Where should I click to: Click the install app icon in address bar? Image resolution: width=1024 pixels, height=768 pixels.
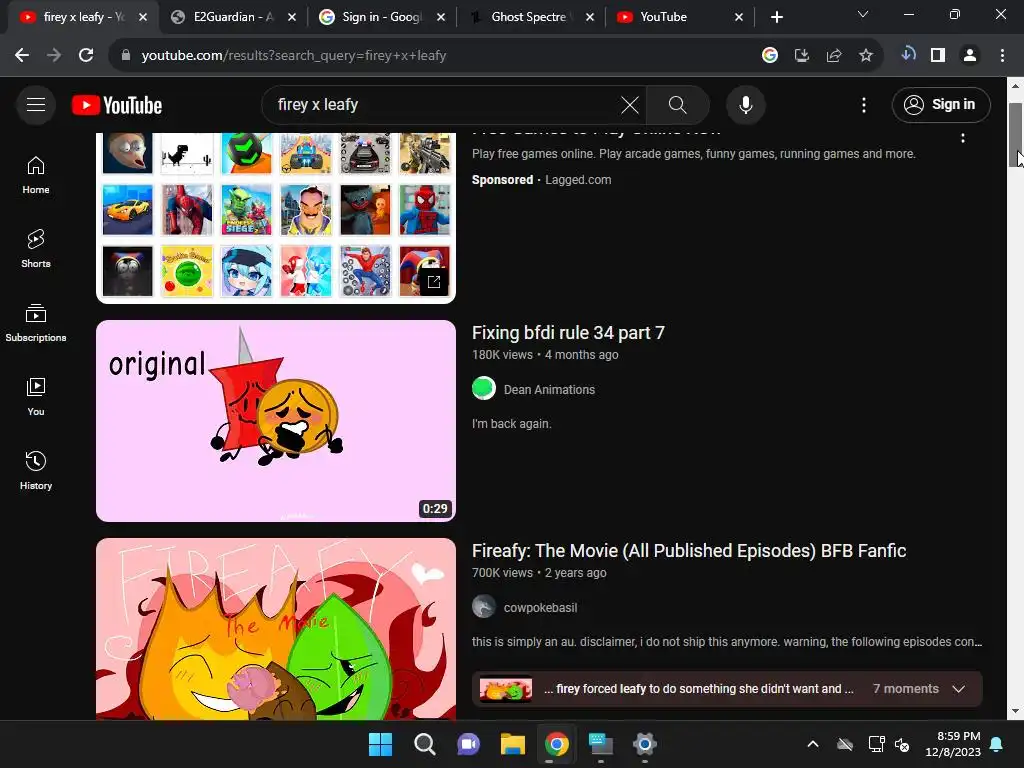coord(802,56)
